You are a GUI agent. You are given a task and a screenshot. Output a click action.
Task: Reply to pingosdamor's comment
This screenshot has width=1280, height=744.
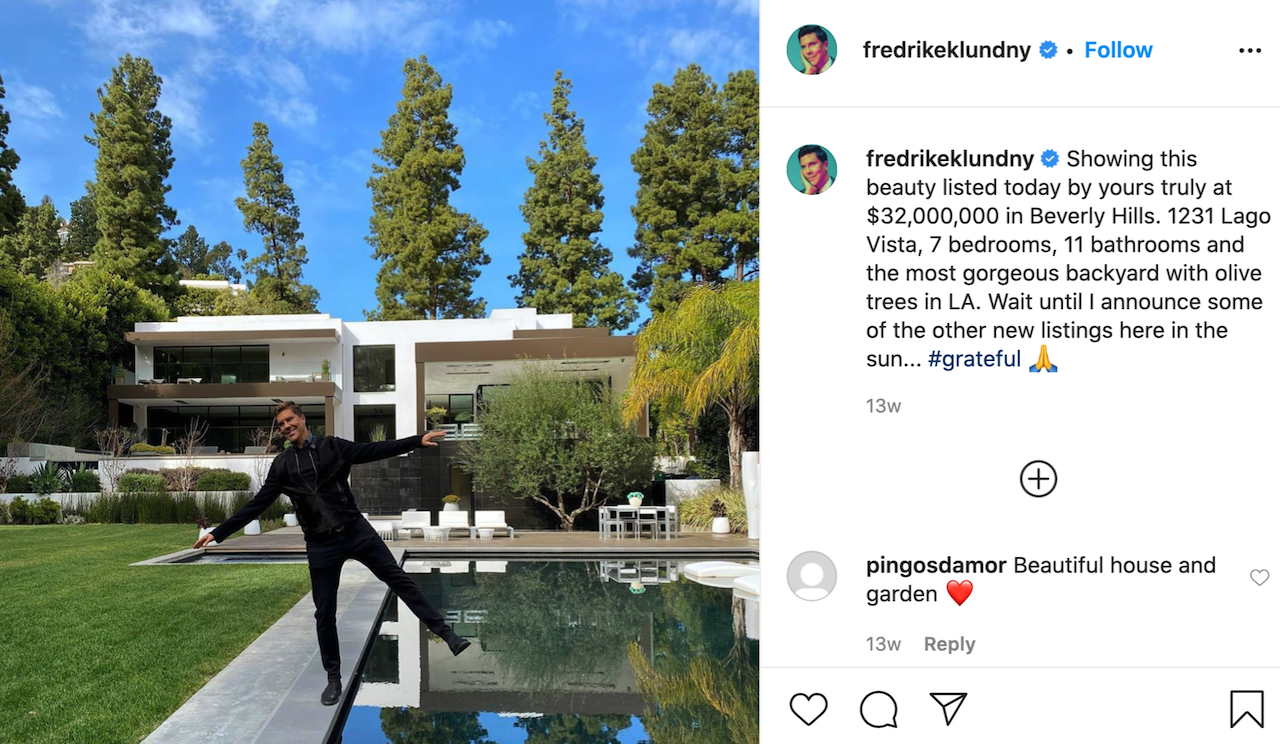pos(949,644)
